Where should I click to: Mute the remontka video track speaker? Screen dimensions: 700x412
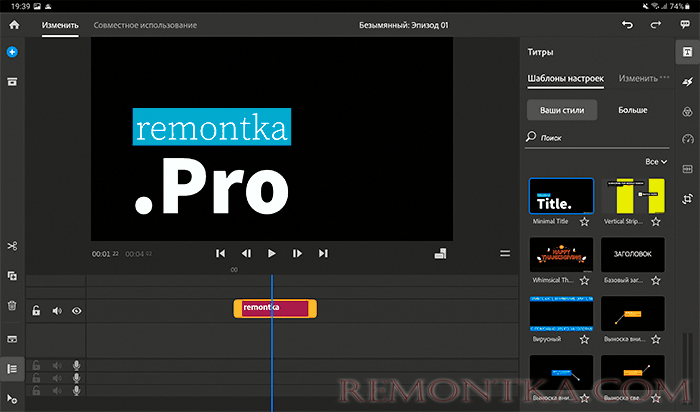click(57, 311)
